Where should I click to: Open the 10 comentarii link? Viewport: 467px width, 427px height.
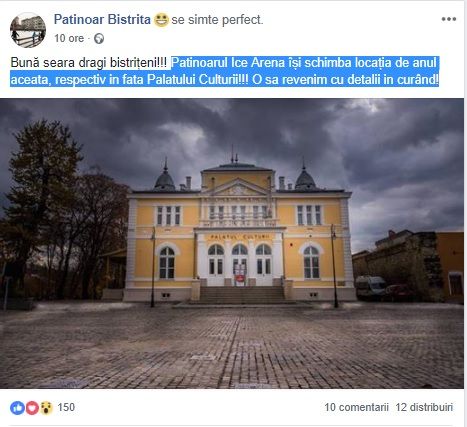[356, 407]
